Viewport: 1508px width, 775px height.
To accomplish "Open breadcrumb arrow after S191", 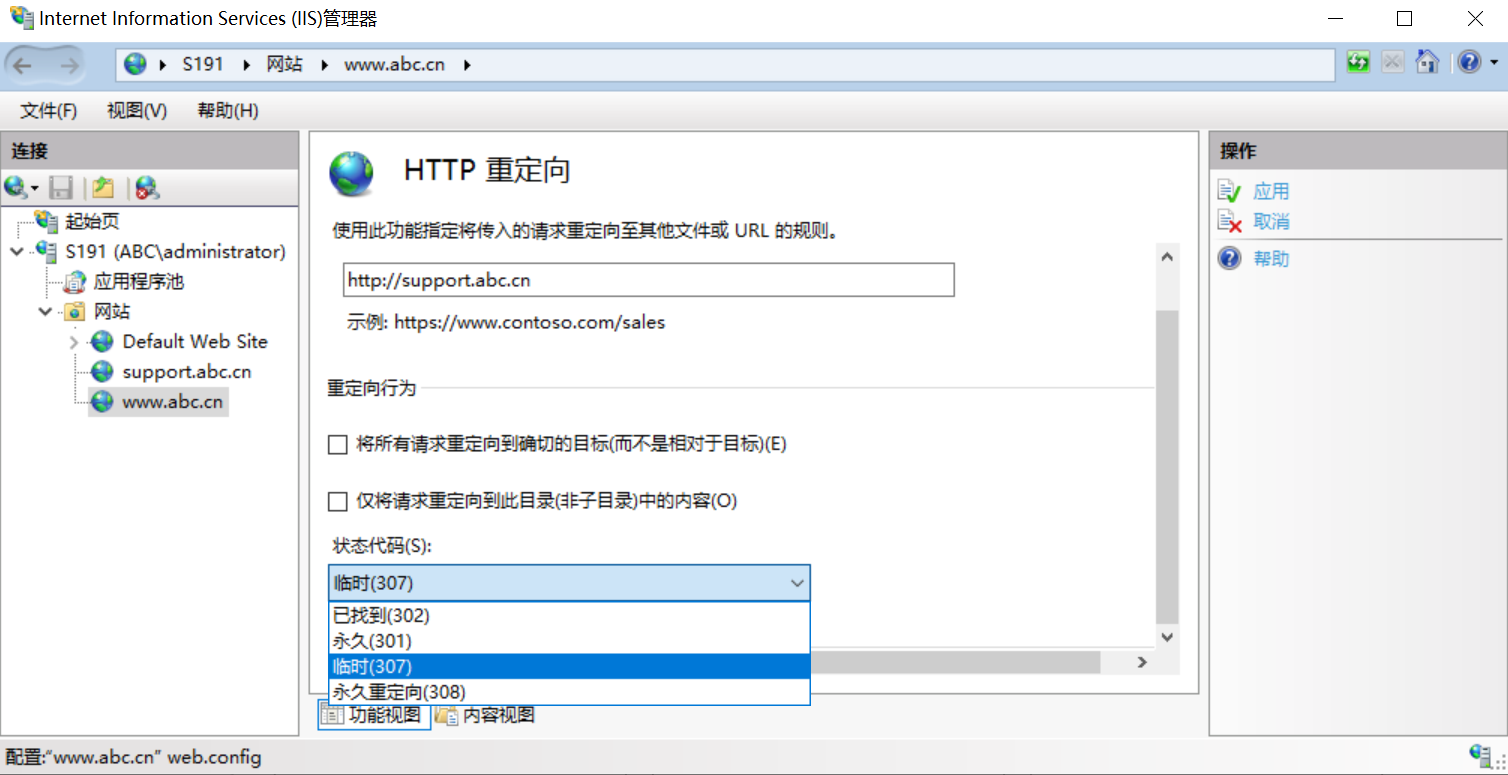I will (245, 65).
